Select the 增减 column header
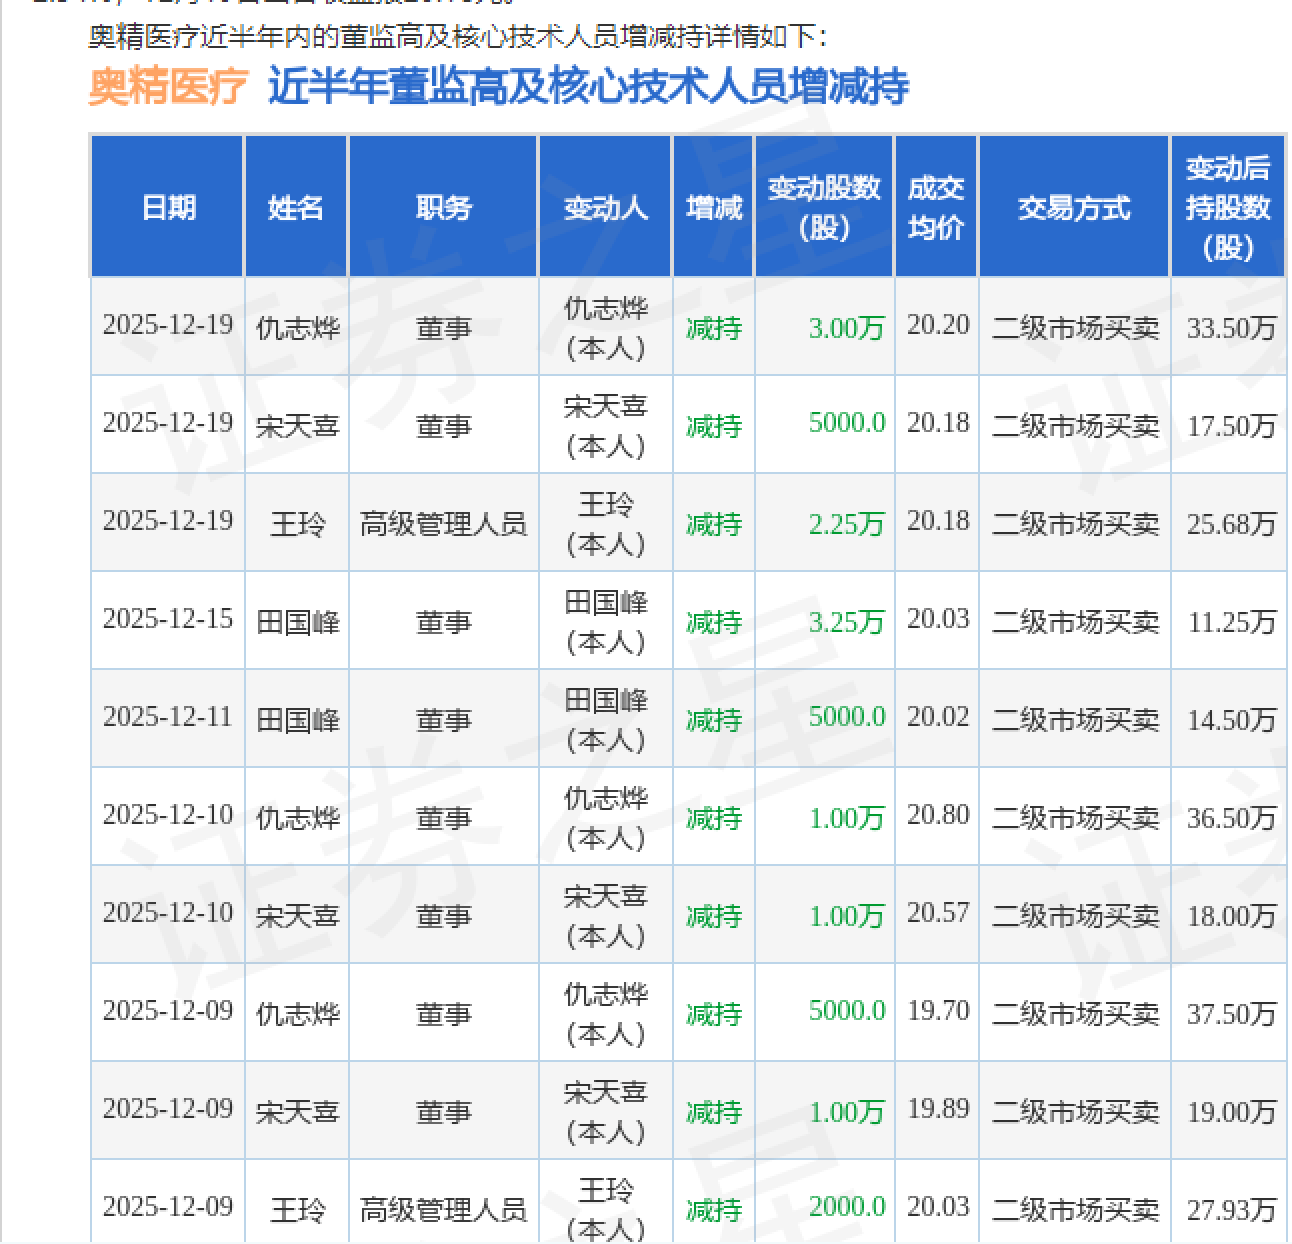Screen dimensions: 1292x1244 tap(713, 207)
